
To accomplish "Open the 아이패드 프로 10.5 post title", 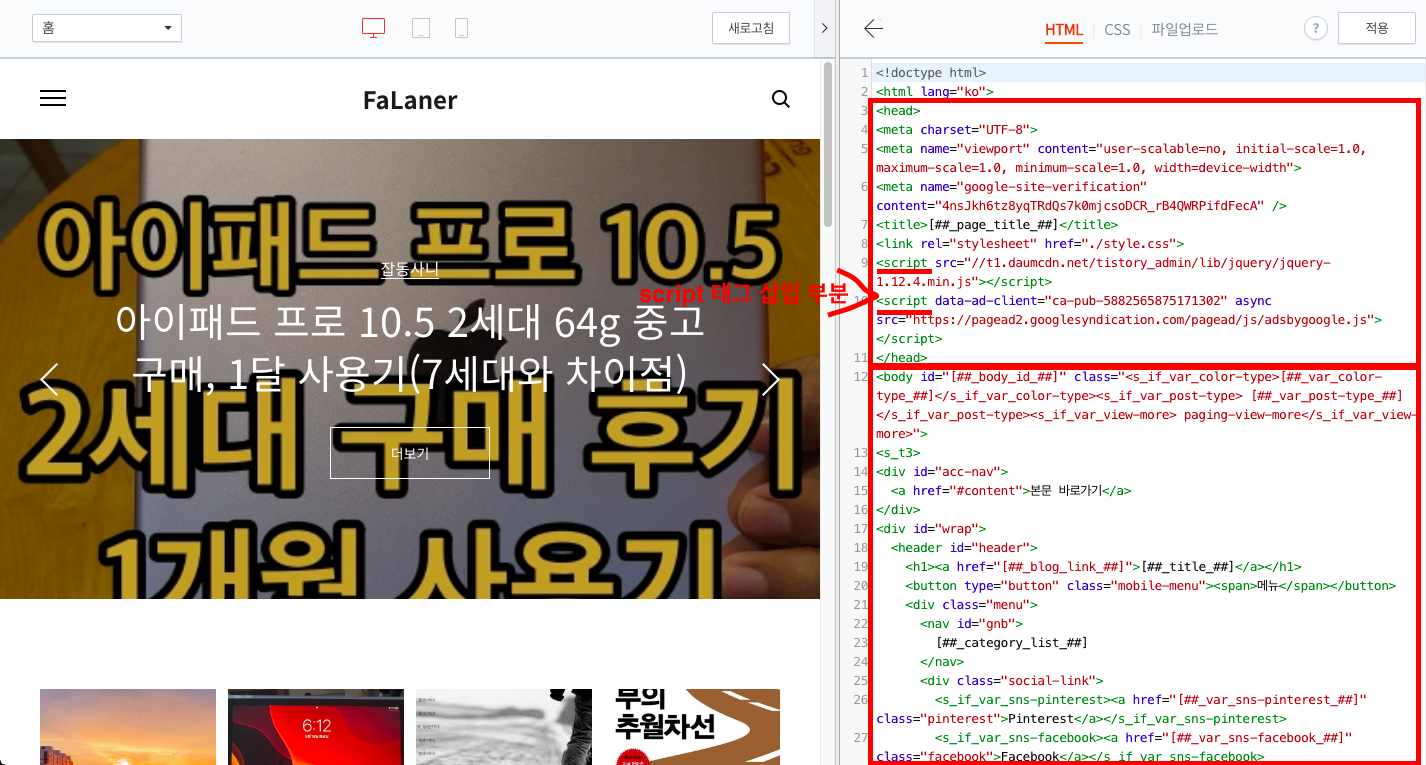I will click(x=410, y=348).
